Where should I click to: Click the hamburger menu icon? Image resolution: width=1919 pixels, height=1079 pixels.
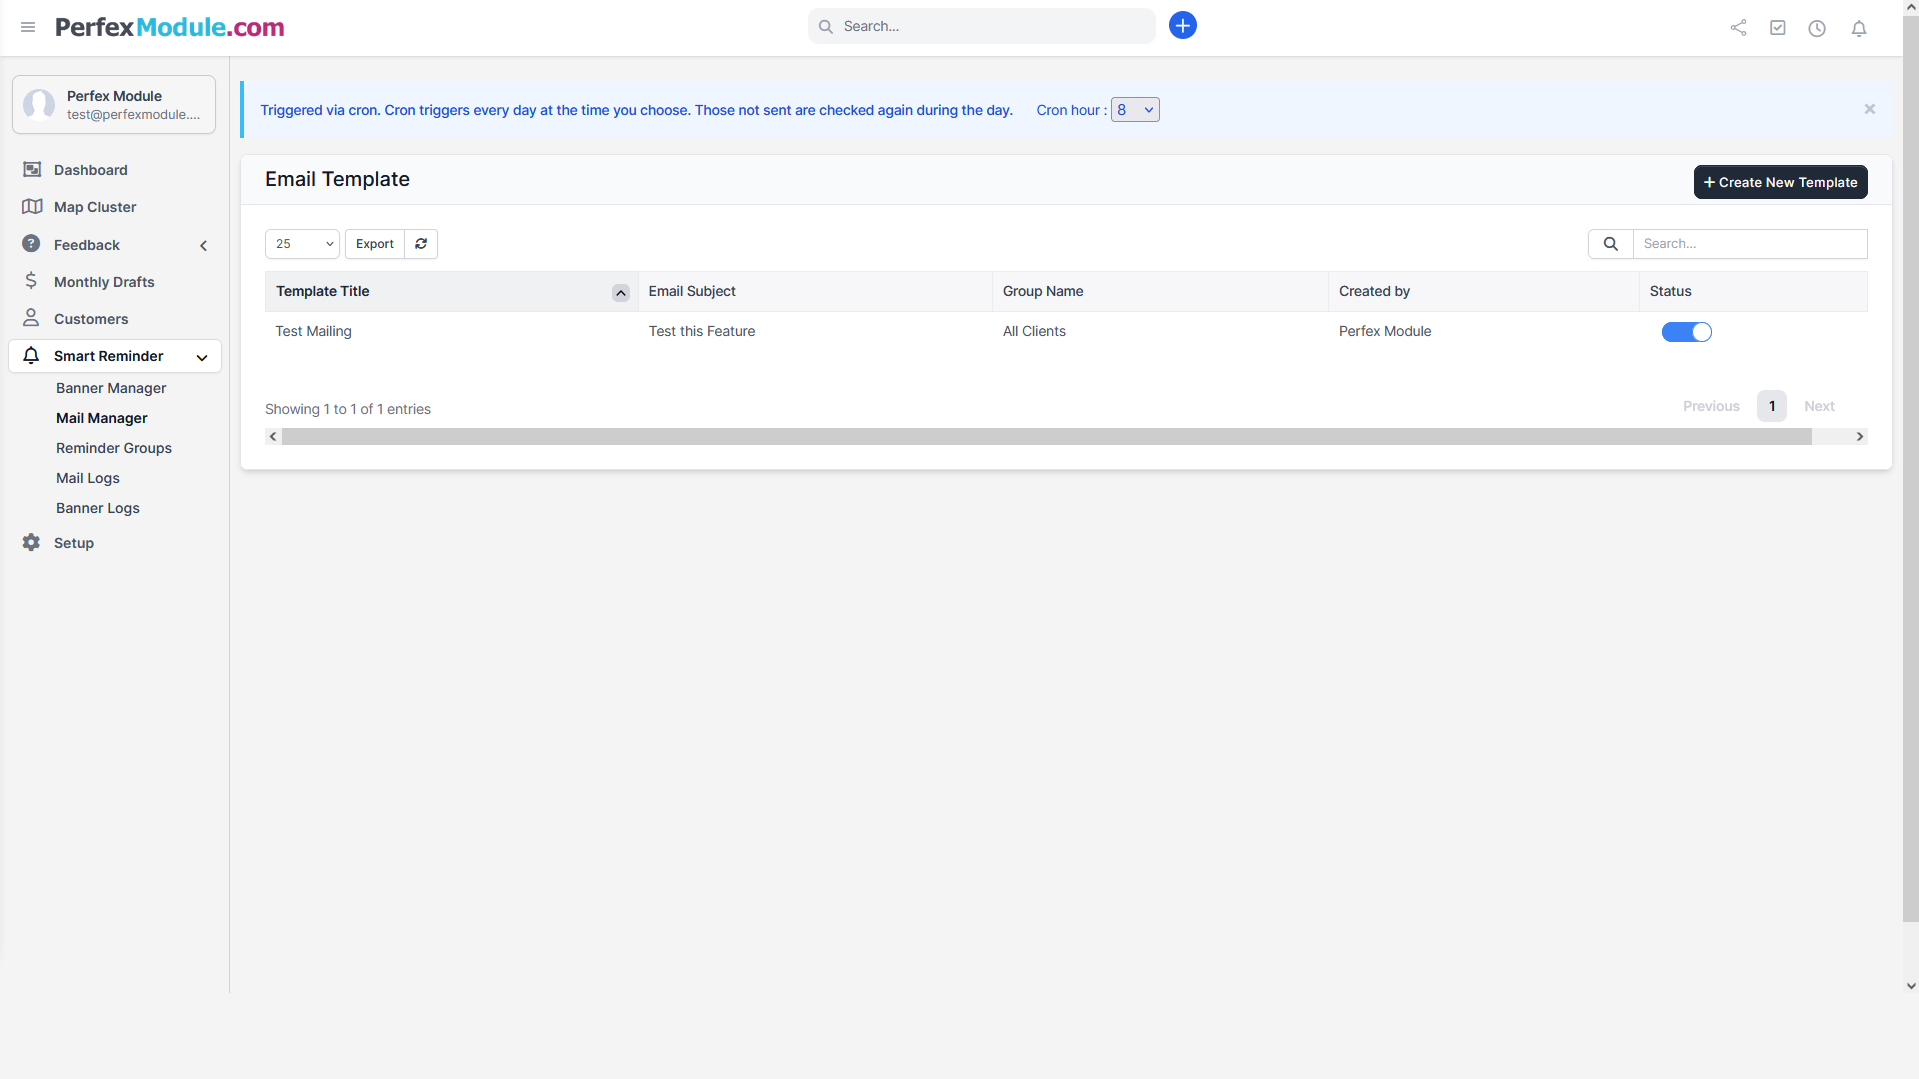pos(28,27)
